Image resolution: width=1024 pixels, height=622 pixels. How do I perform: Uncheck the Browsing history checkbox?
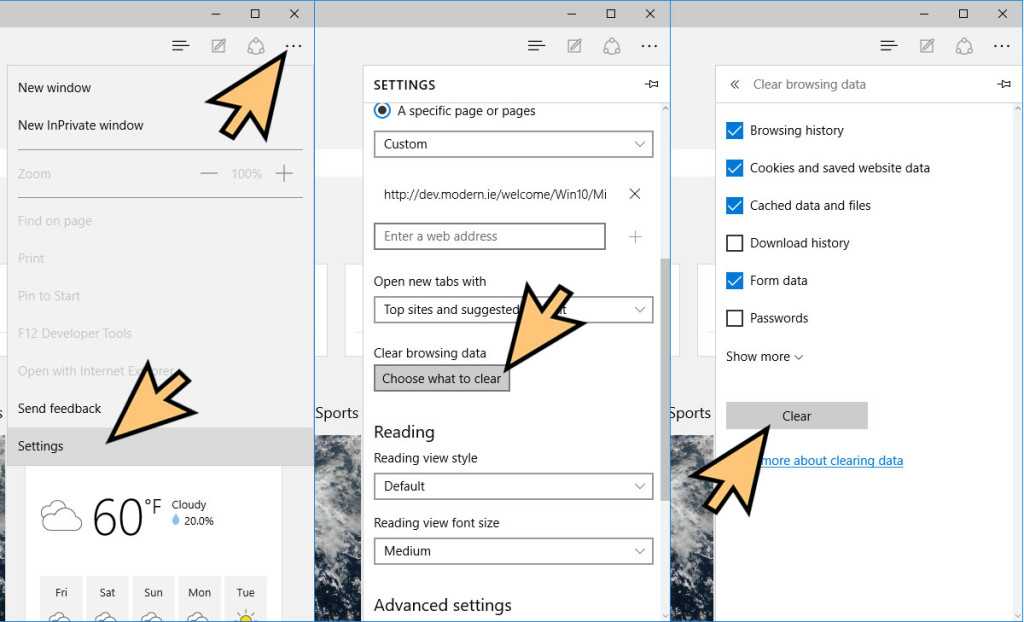point(735,131)
